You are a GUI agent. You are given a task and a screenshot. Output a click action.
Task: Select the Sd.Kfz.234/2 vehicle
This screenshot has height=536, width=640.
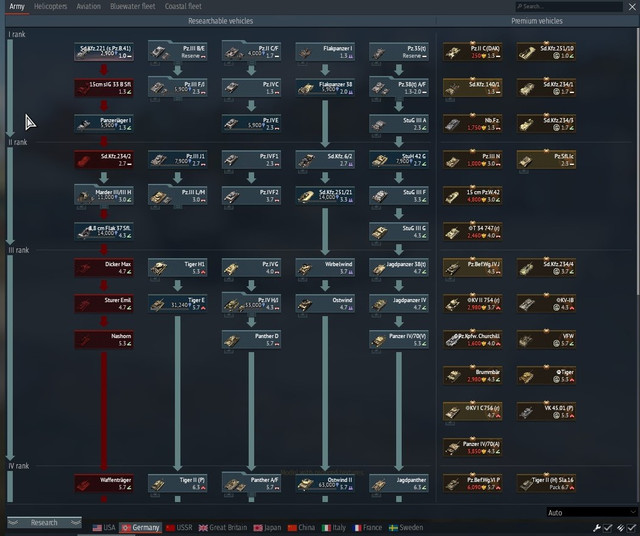(104, 160)
